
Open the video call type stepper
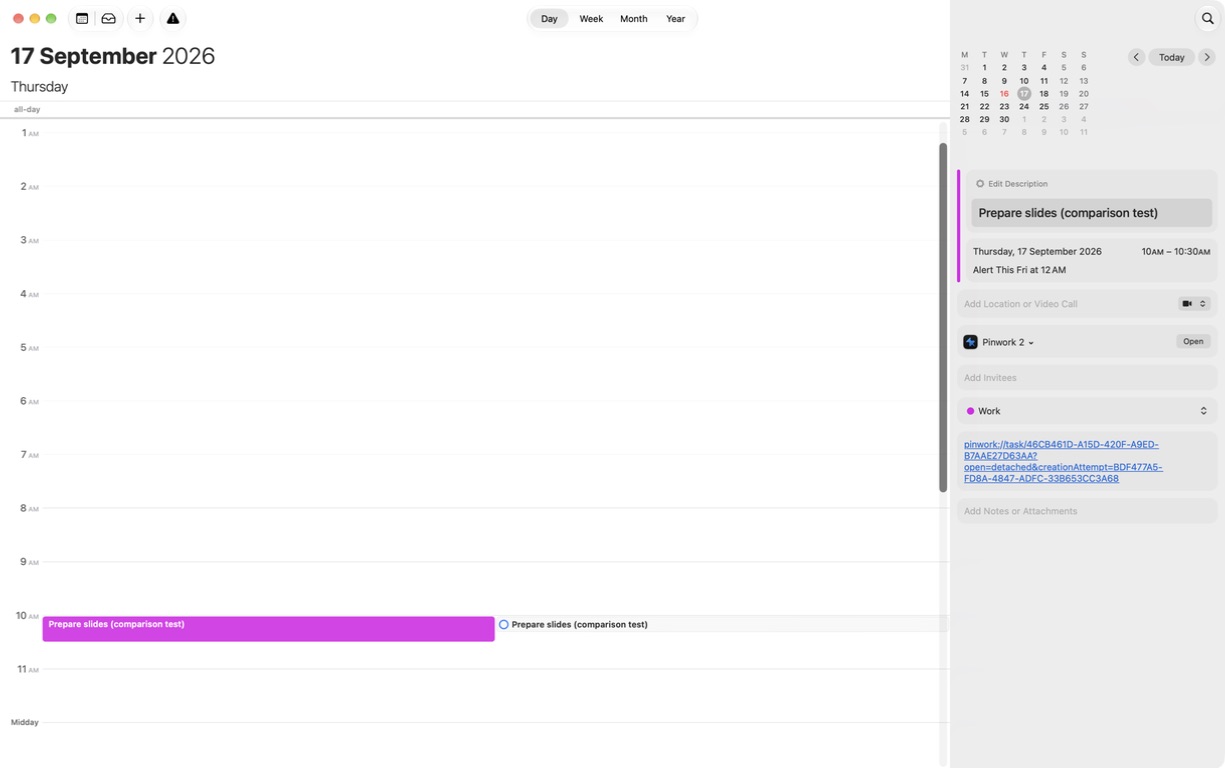[x=1203, y=304]
